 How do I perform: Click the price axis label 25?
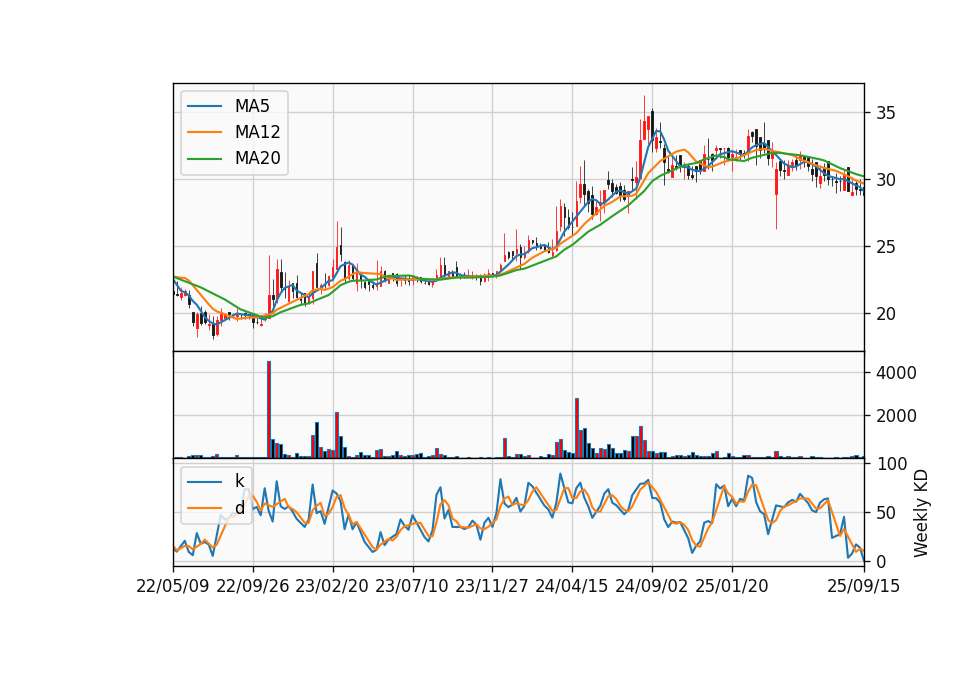point(886,247)
